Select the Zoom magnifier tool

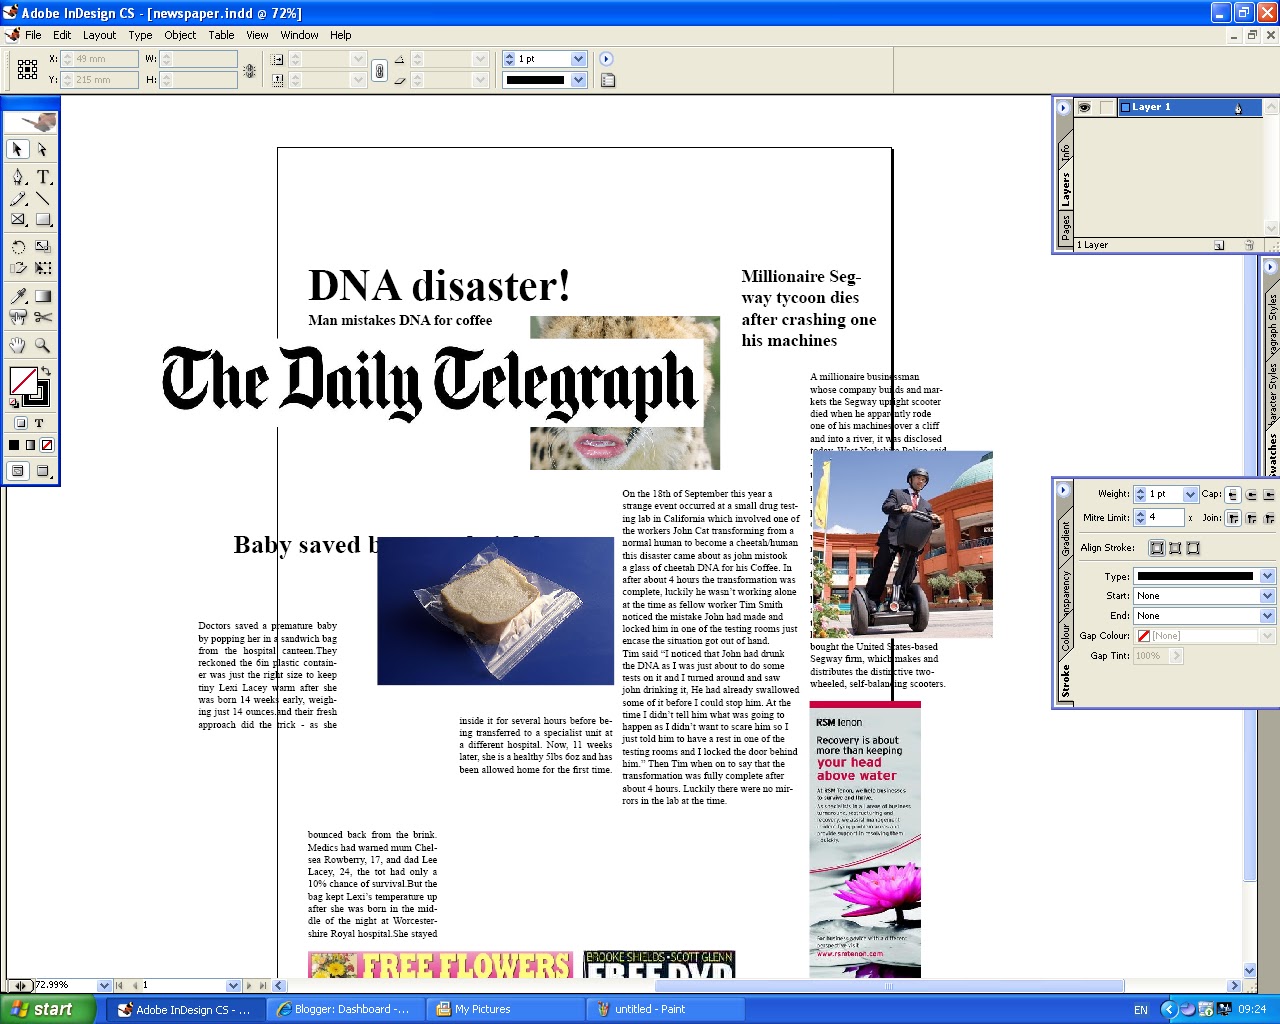(43, 345)
